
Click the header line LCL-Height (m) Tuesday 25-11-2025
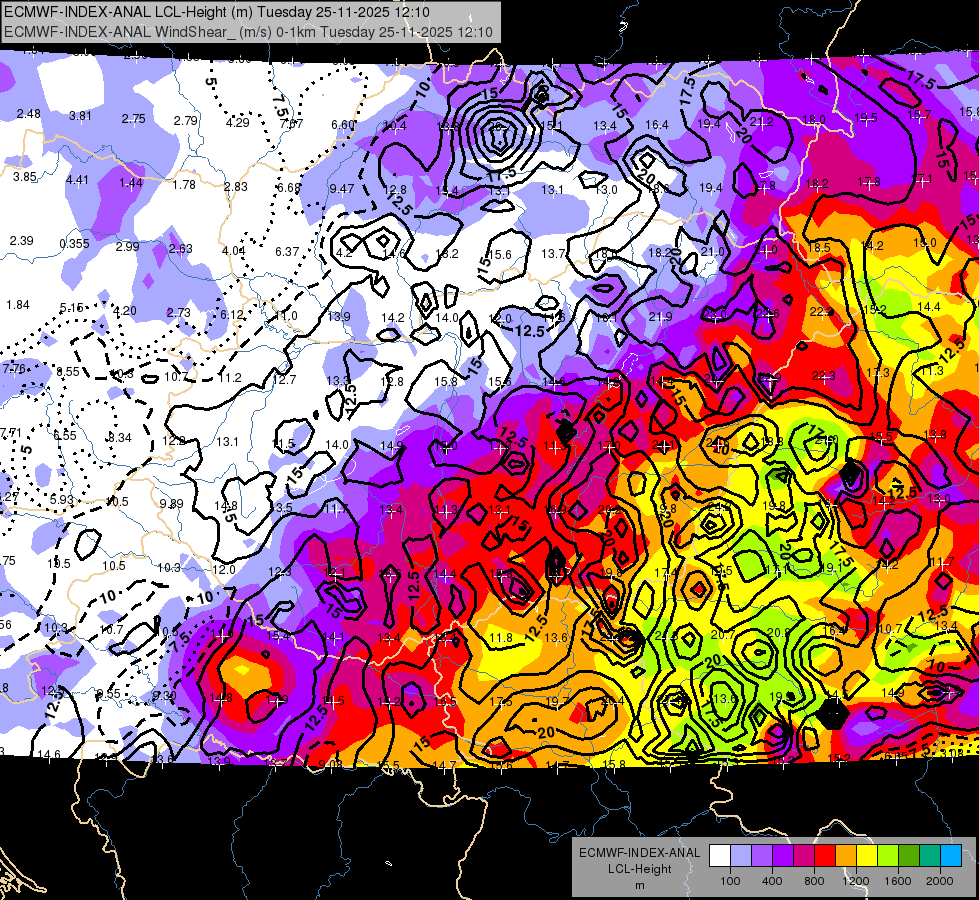click(x=217, y=11)
